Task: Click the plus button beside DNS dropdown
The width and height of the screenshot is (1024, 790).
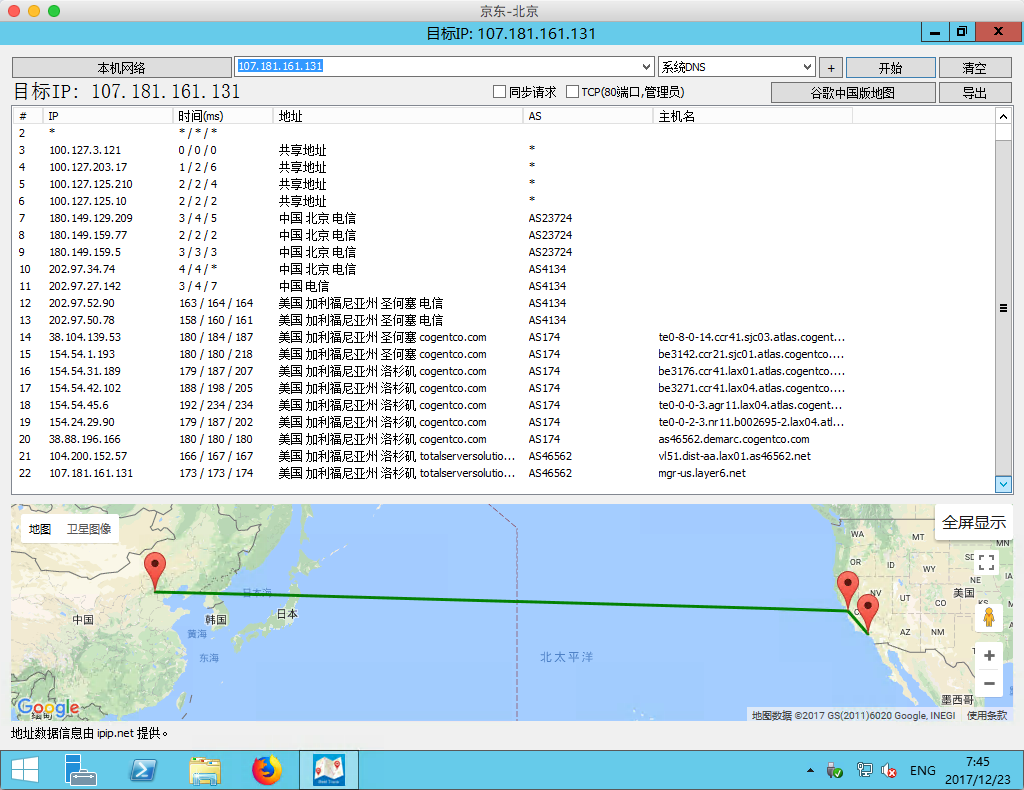Action: coord(831,67)
